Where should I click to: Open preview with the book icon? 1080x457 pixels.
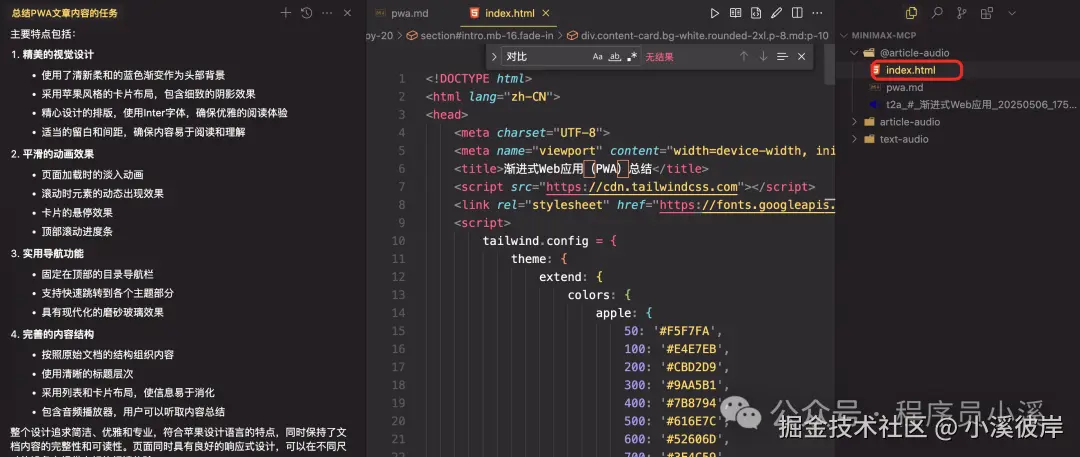click(x=736, y=13)
